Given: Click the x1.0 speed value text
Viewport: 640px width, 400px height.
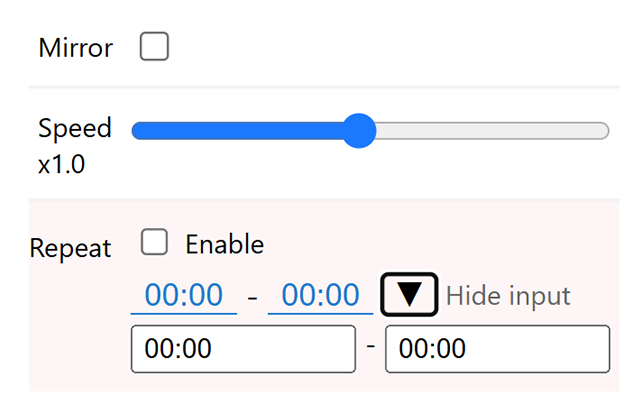Looking at the screenshot, I should point(61,165).
